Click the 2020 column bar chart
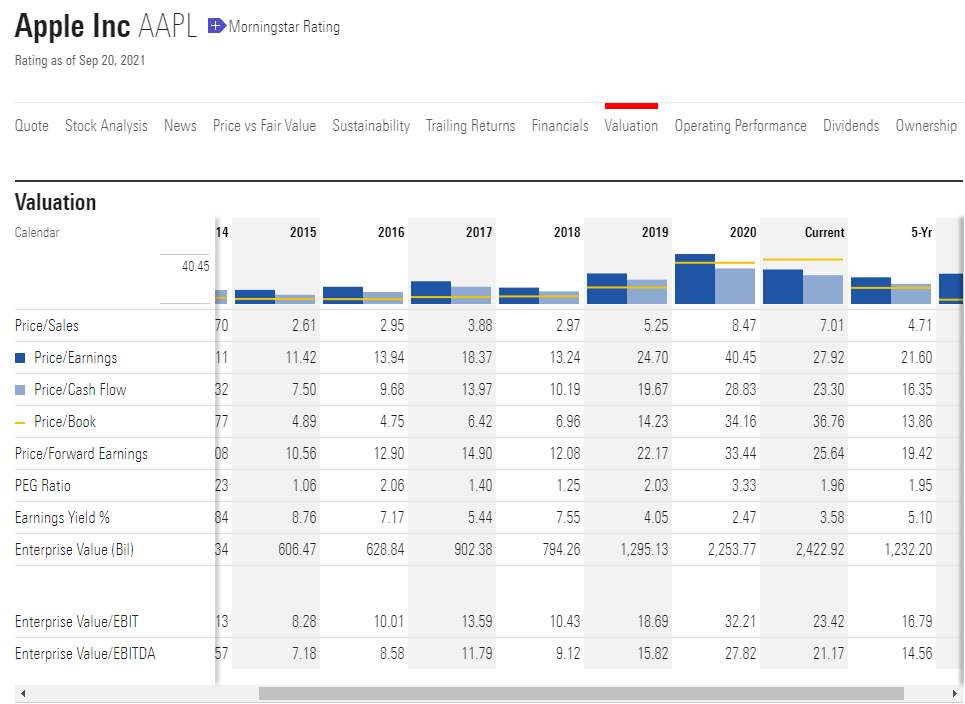This screenshot has width=965, height=704. [715, 279]
